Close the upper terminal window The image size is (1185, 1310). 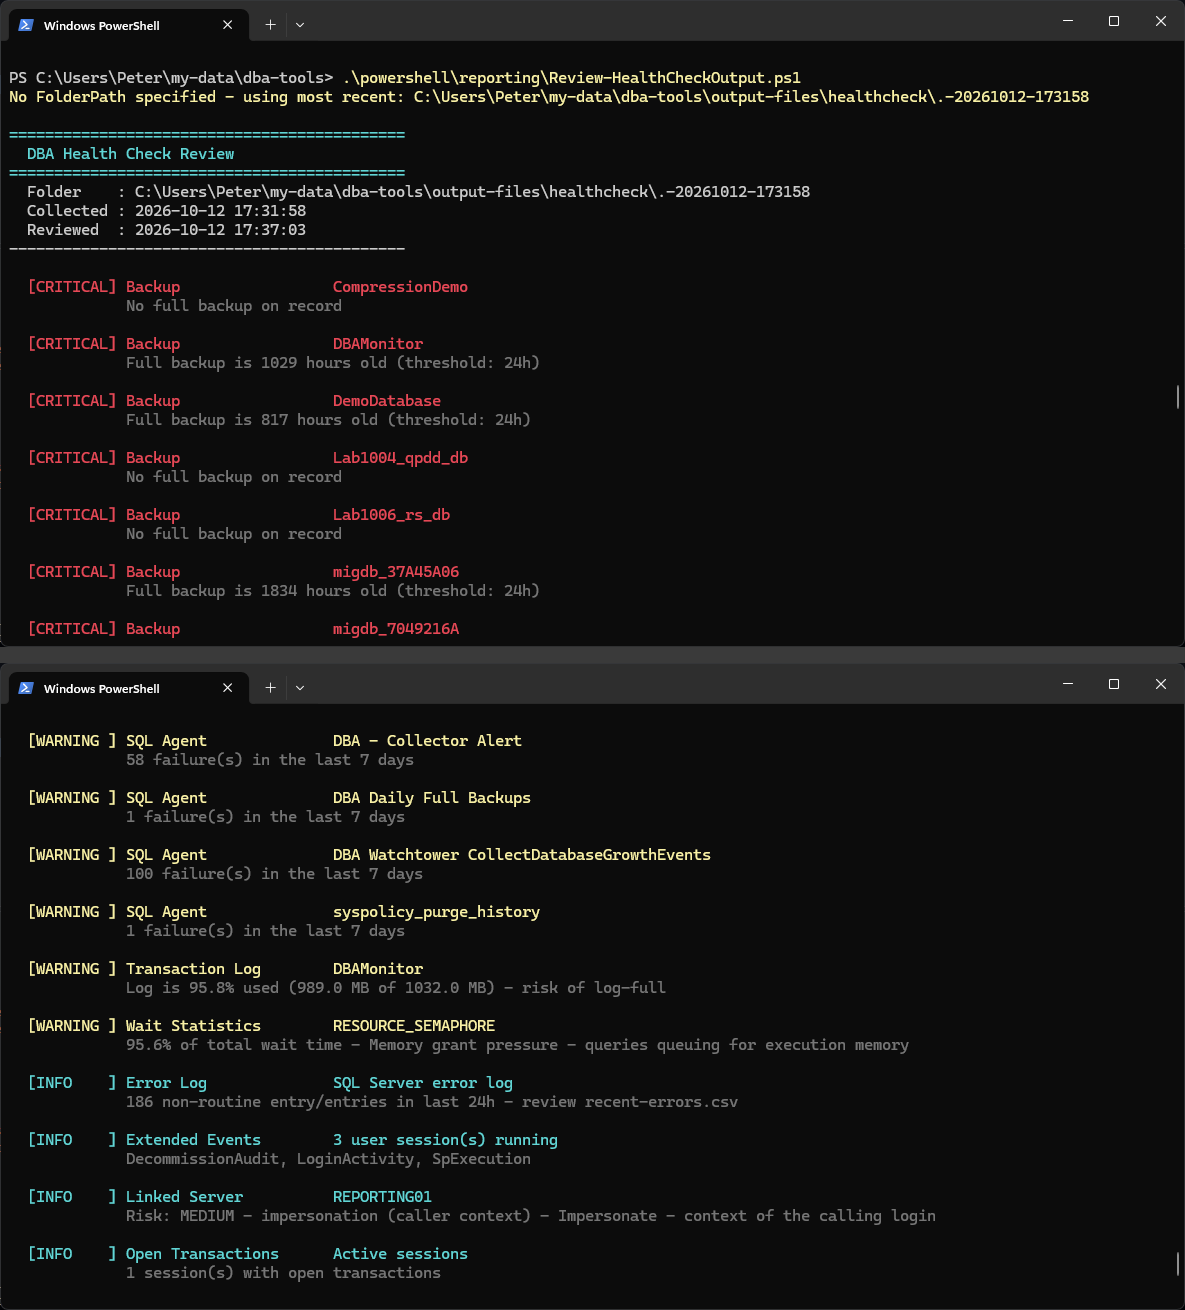[1161, 21]
